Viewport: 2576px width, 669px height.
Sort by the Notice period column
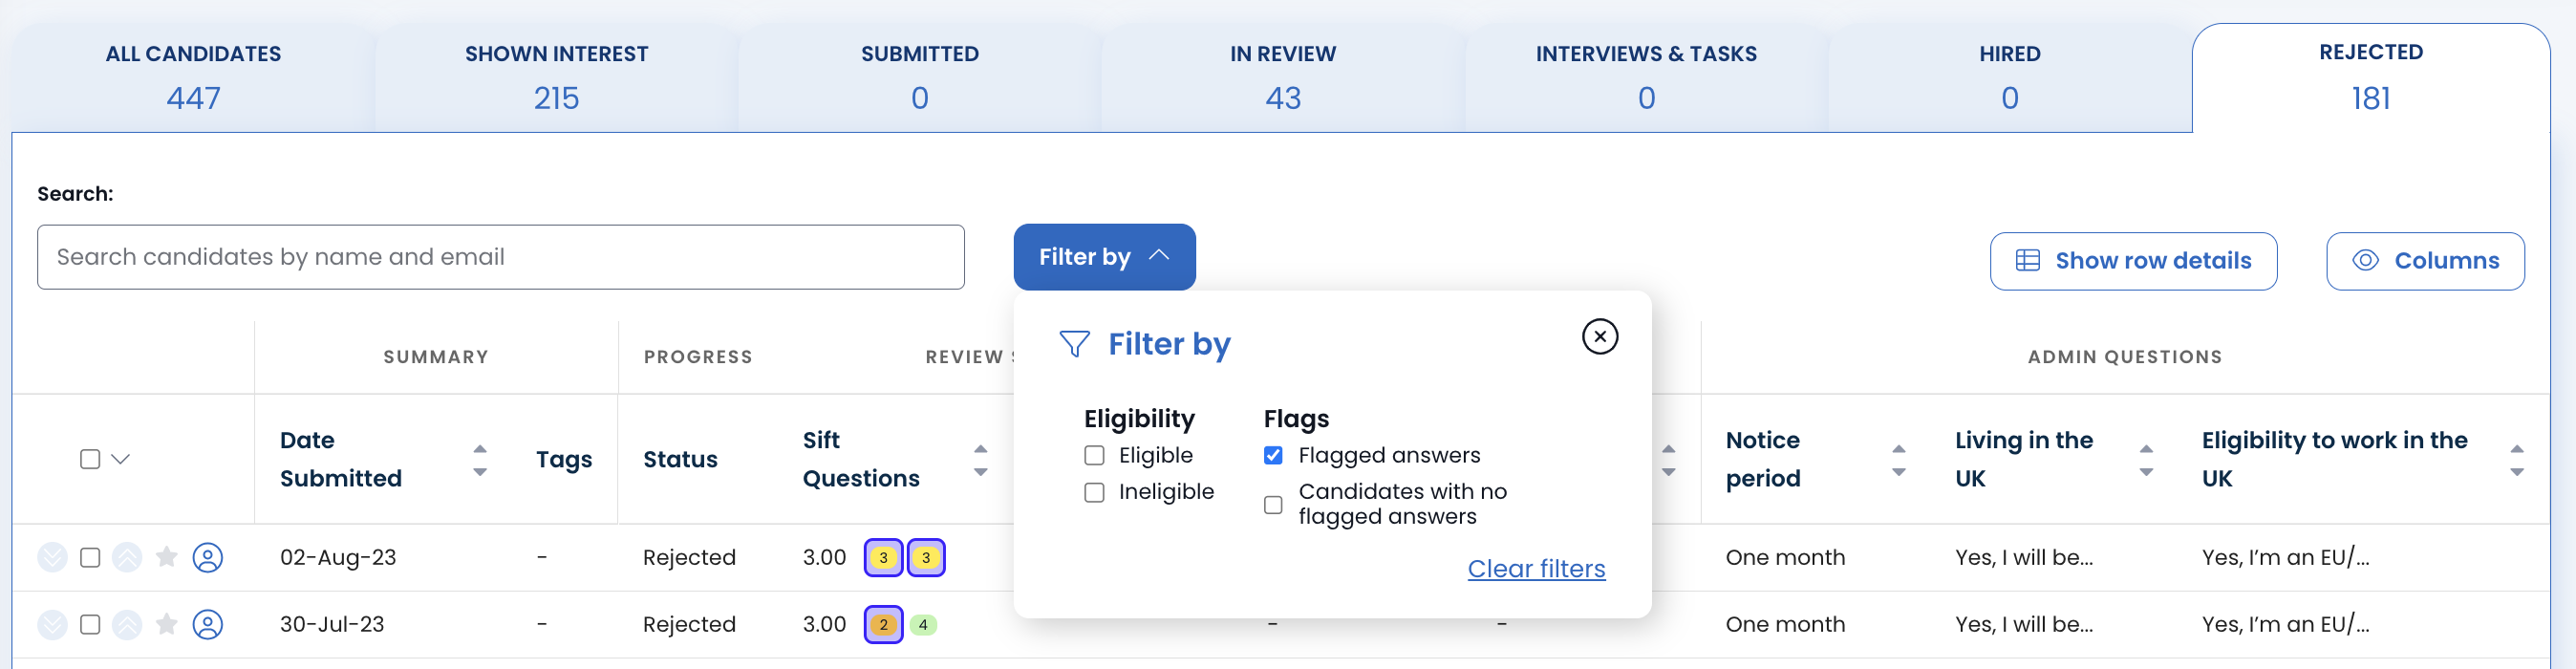1898,460
